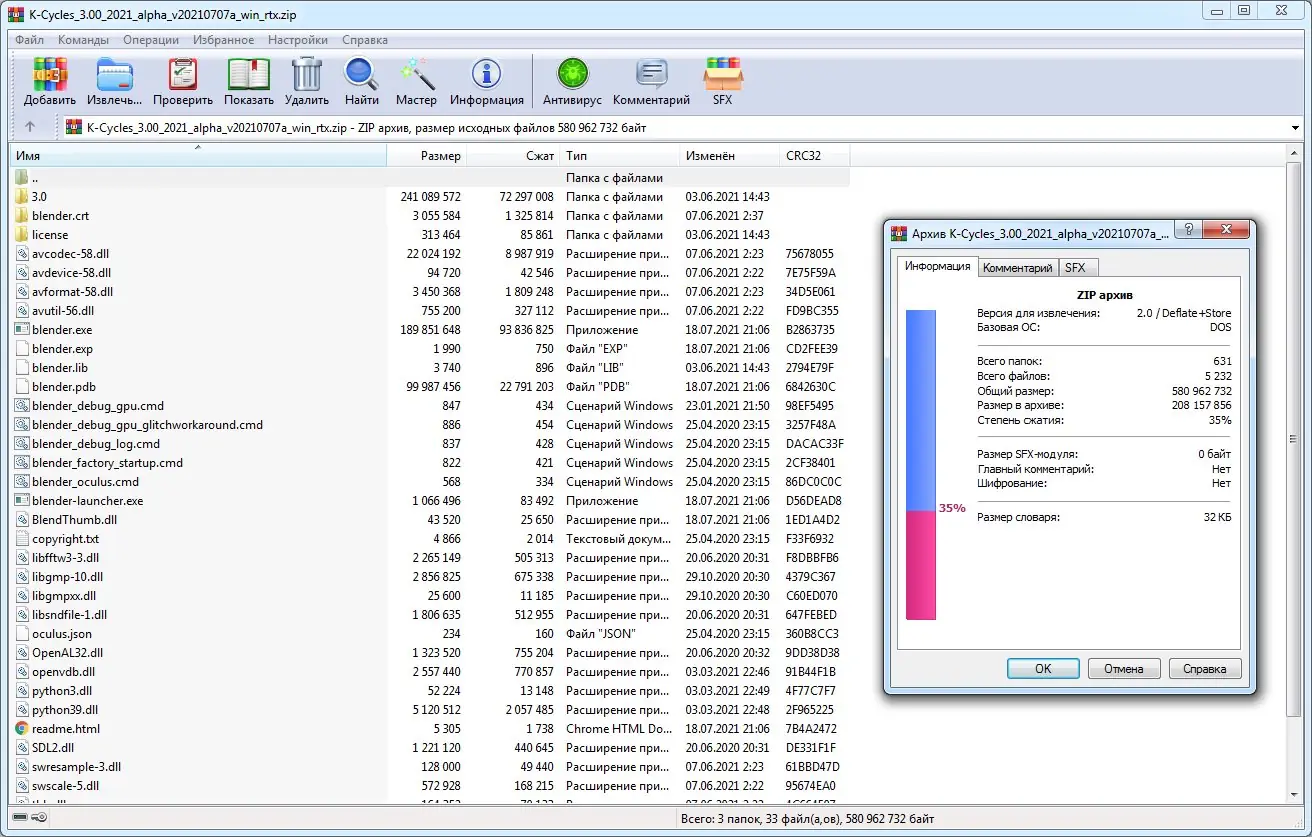Open the Настройки menu
This screenshot has width=1312, height=837.
click(298, 40)
